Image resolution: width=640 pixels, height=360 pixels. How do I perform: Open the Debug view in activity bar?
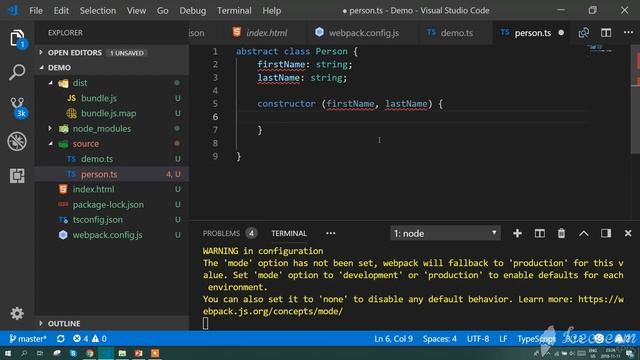point(17,142)
